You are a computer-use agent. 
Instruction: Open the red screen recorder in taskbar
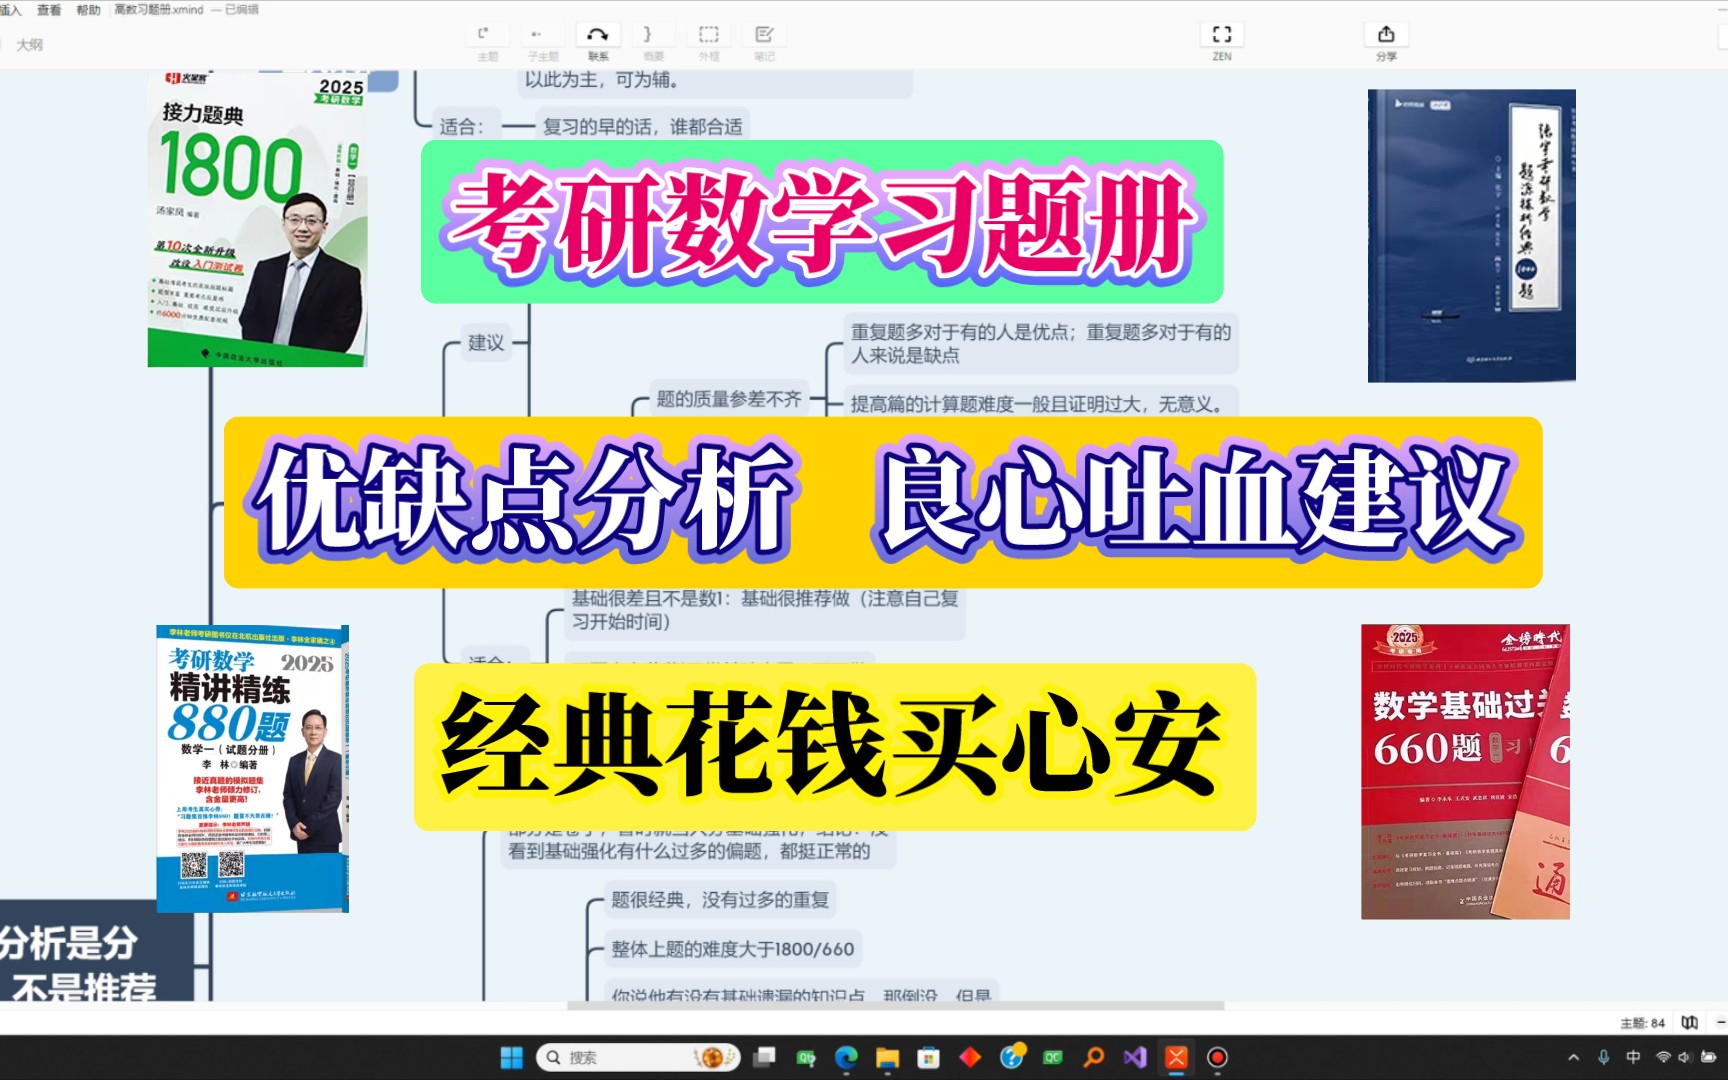1217,1058
